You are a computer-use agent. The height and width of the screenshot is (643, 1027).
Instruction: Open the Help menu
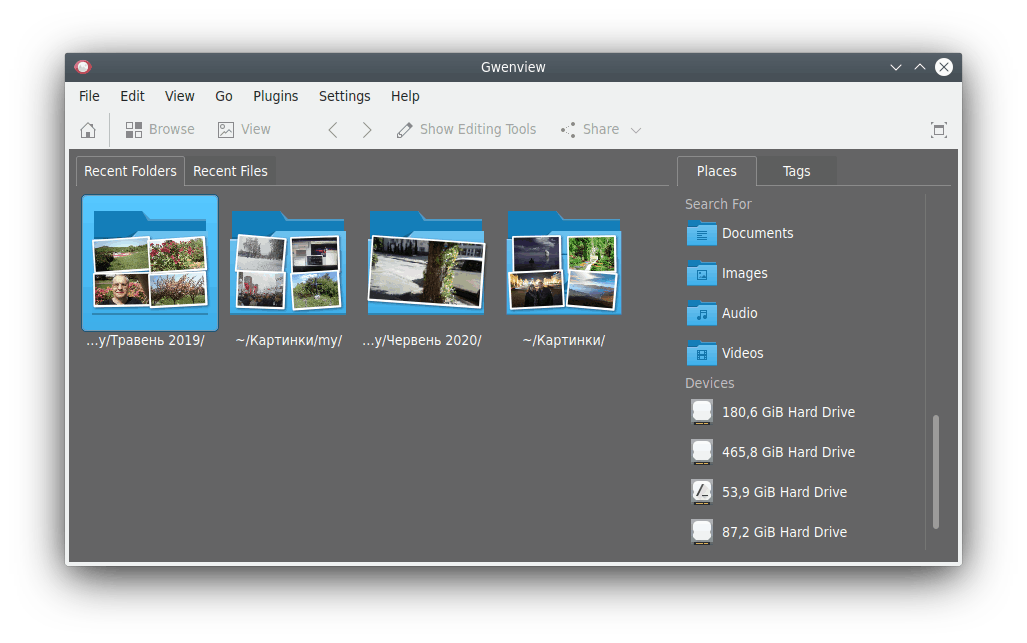tap(405, 96)
